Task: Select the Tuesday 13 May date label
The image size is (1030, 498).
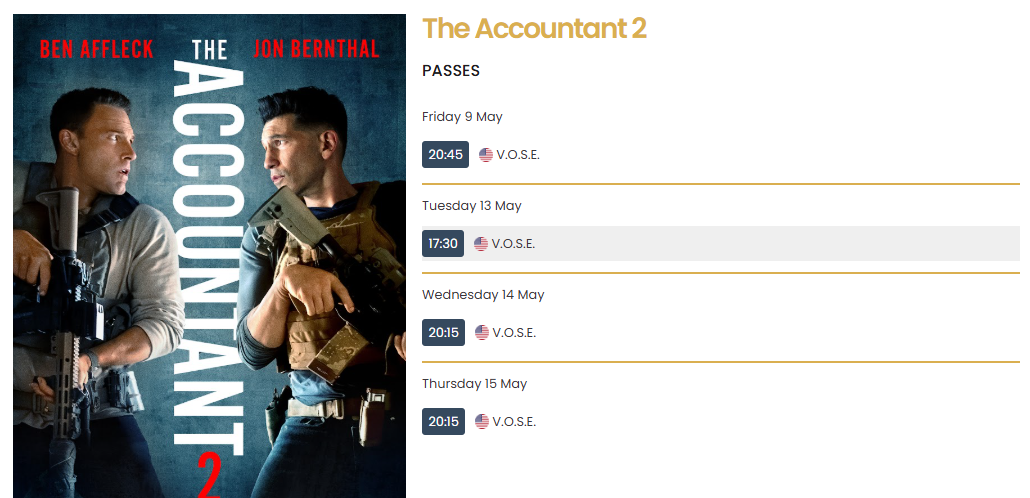Action: point(472,206)
